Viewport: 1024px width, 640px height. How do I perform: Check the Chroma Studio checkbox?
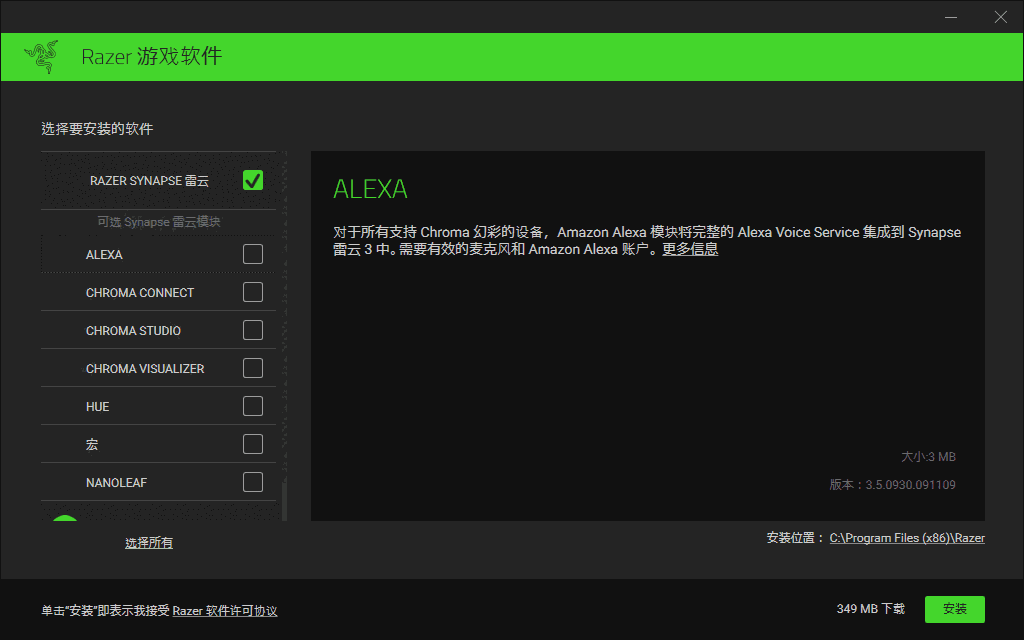pos(253,330)
